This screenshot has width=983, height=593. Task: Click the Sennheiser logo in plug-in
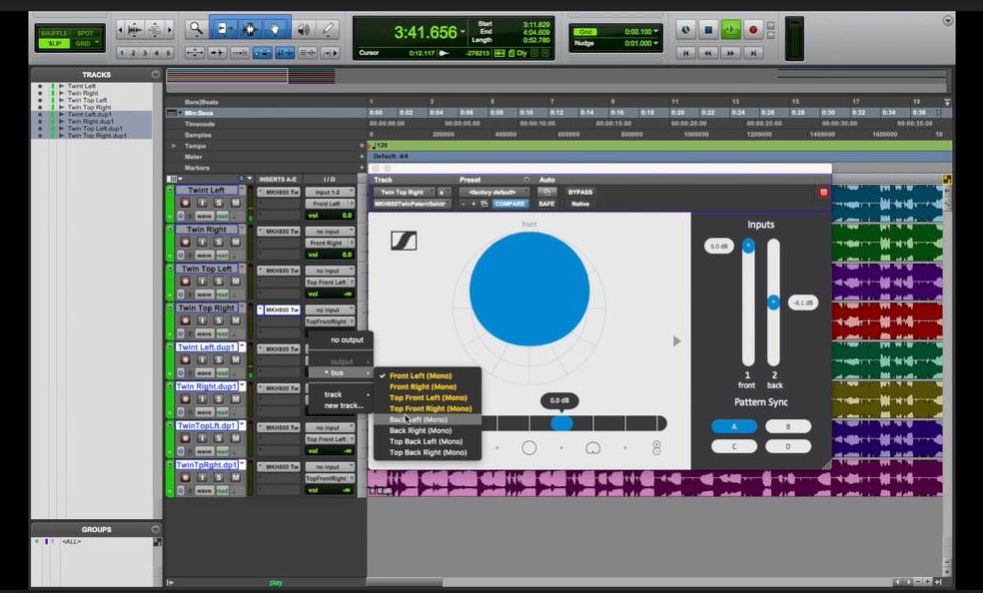pyautogui.click(x=404, y=241)
